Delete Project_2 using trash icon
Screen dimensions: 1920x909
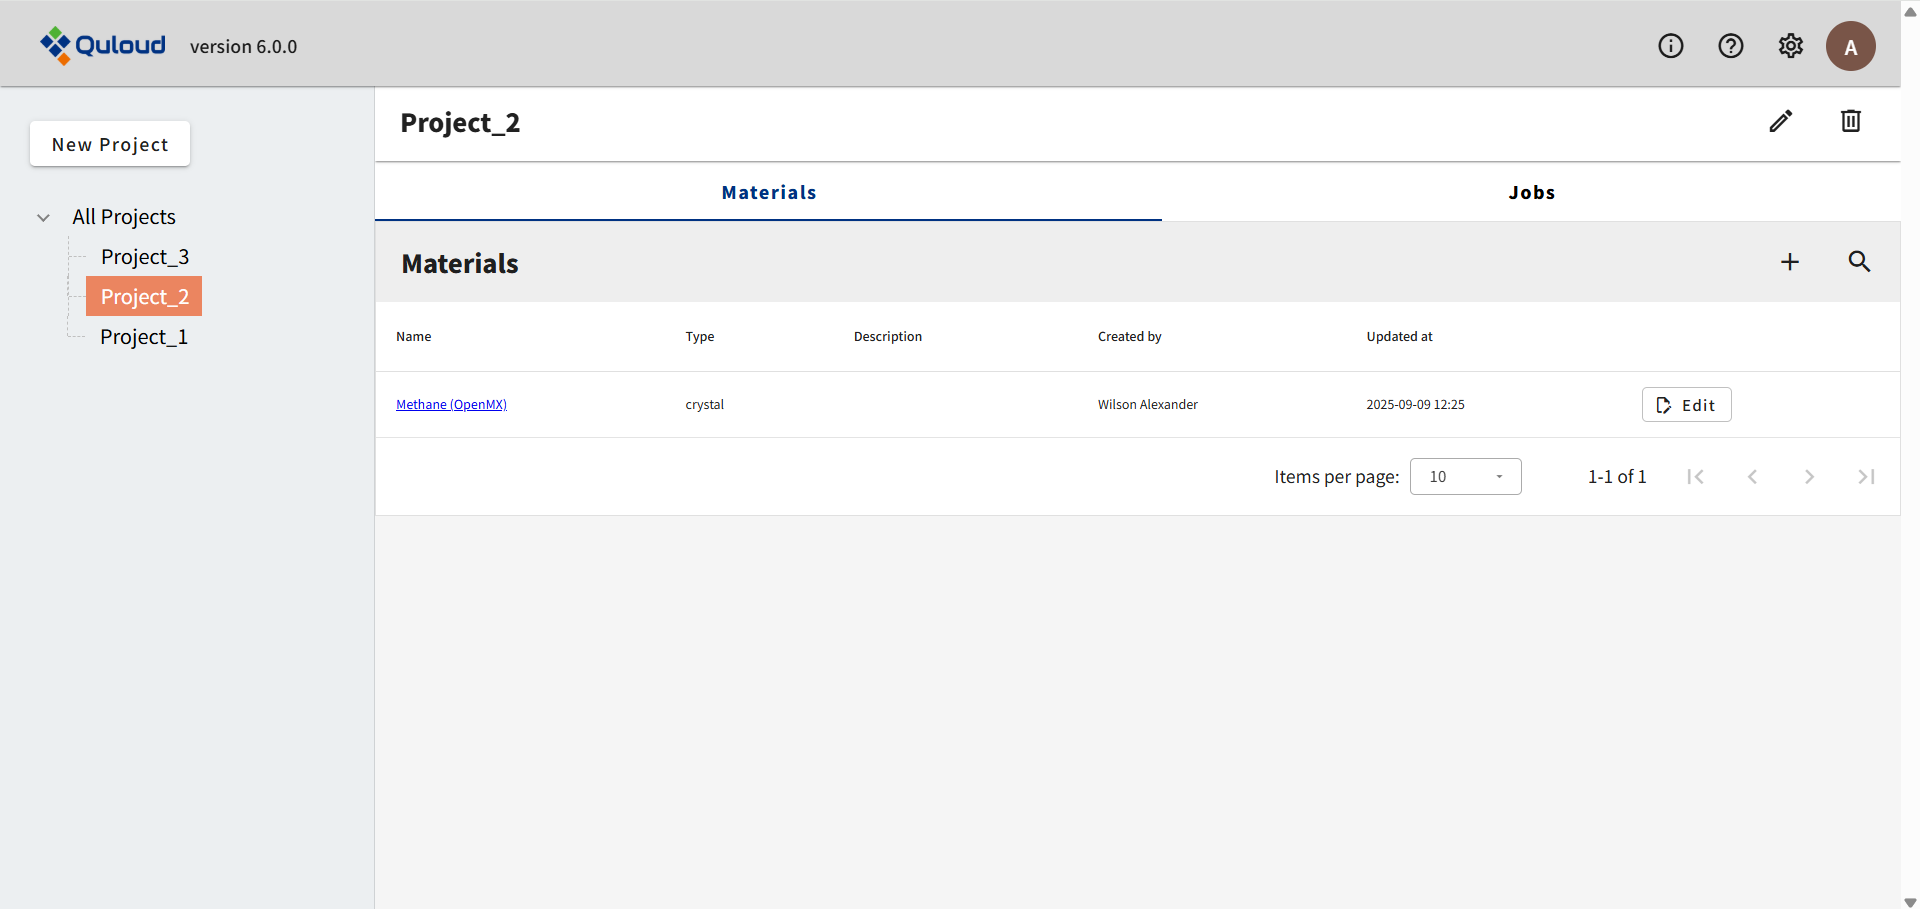tap(1850, 121)
